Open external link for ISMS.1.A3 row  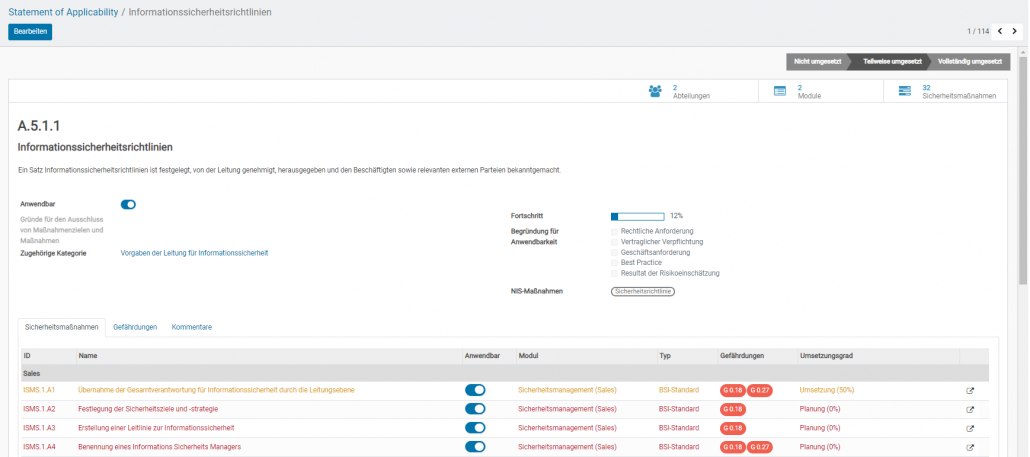(x=969, y=428)
